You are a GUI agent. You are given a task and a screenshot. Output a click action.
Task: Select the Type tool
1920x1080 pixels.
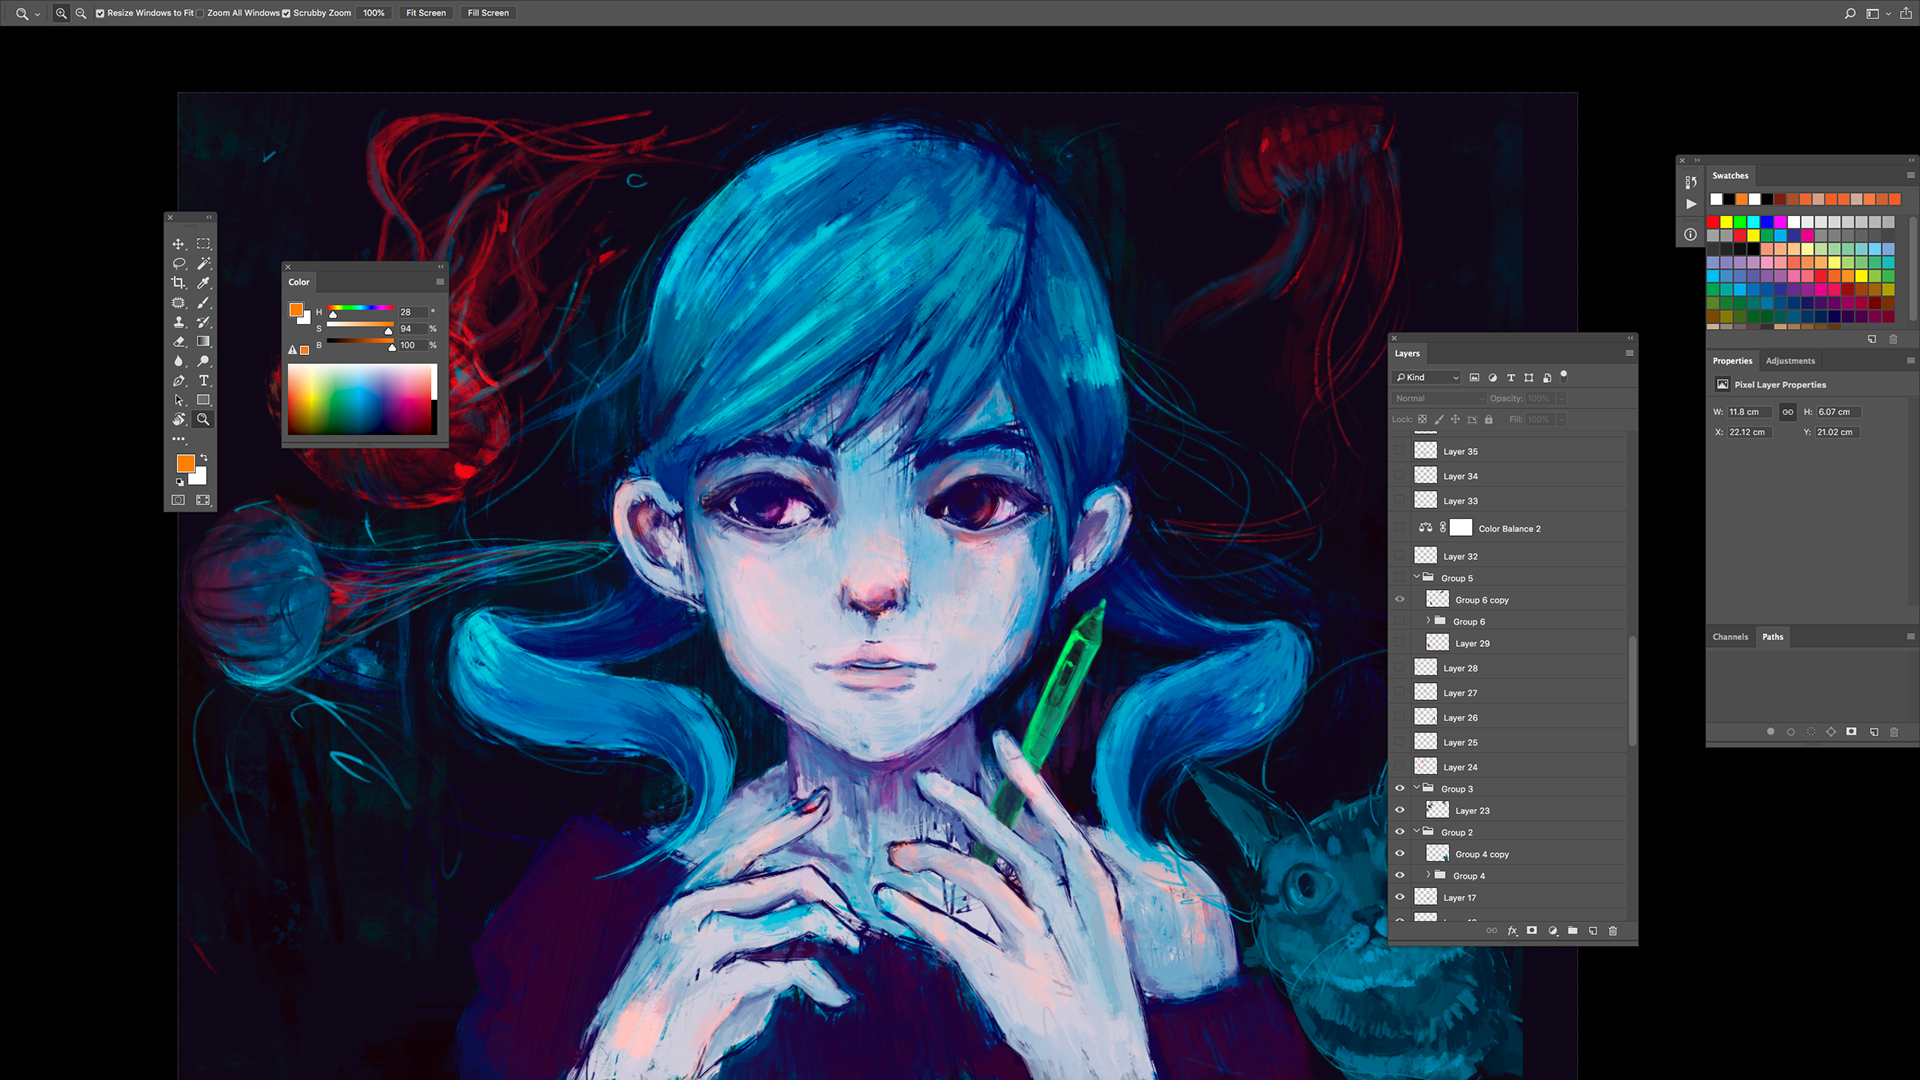pos(203,381)
